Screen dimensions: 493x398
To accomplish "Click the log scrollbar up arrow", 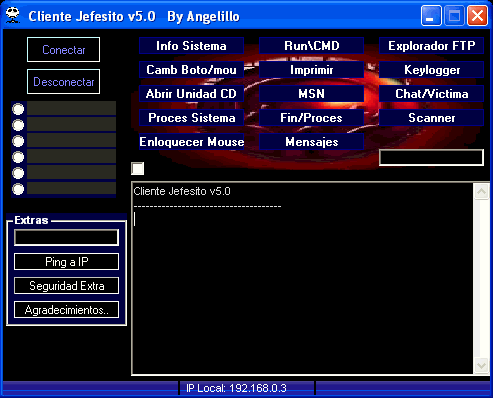I will click(481, 191).
